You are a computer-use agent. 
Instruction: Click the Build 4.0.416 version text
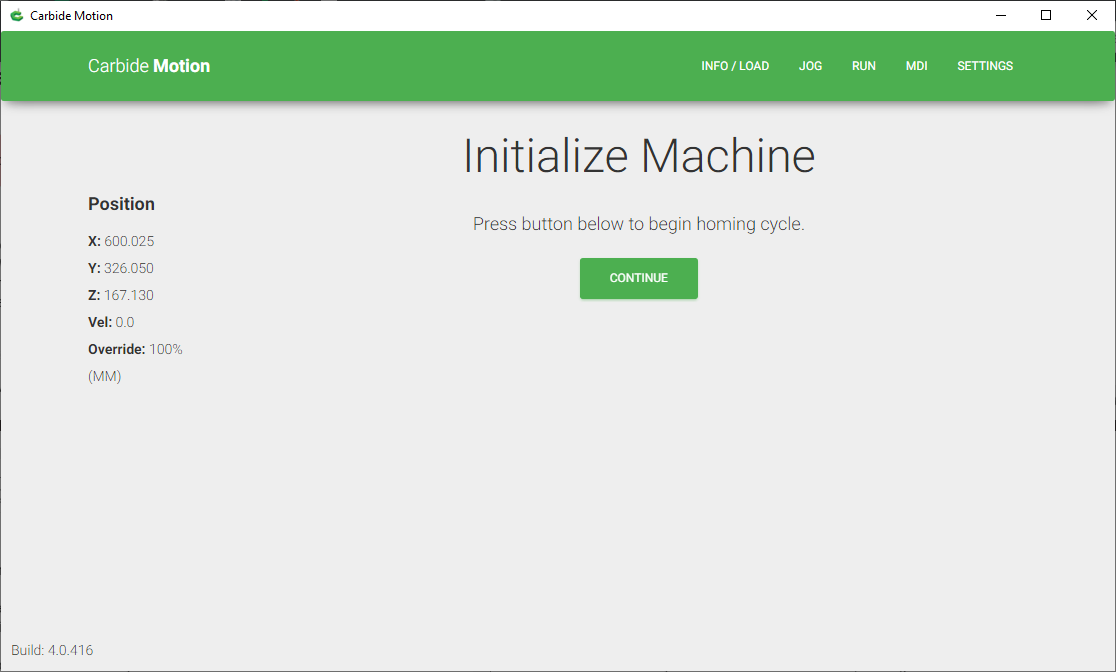[x=52, y=650]
